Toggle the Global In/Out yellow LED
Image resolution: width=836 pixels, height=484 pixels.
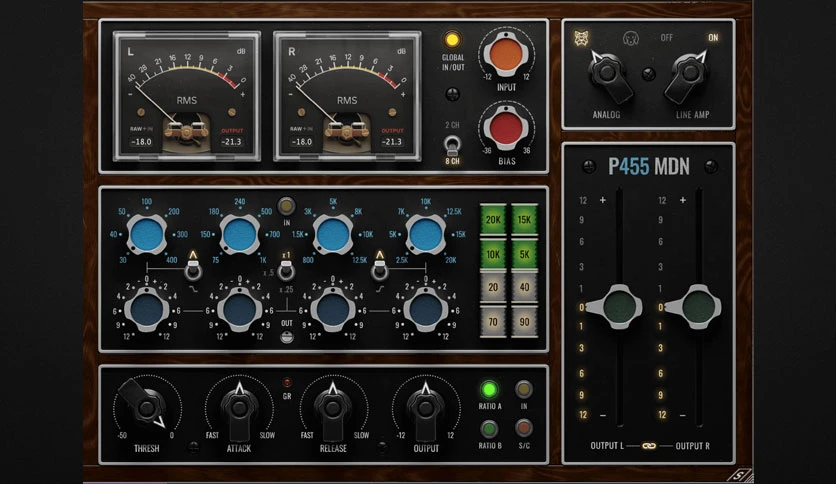(x=452, y=39)
